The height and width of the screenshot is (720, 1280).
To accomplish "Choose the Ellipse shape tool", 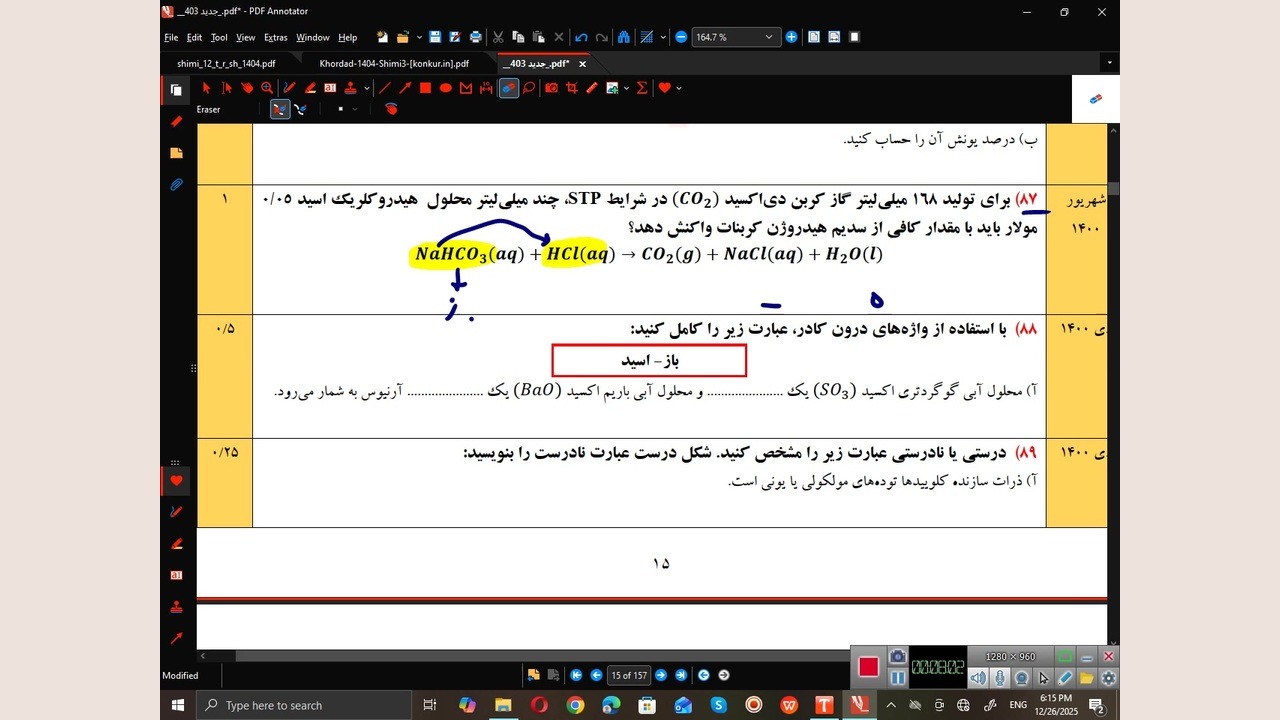I will (445, 88).
